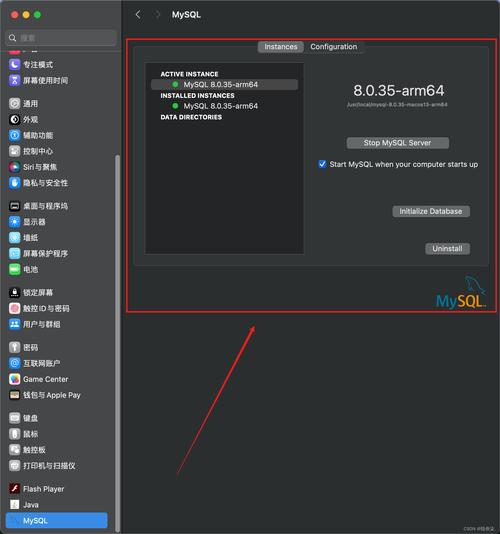Open Trackpad (触控板) icon

[14, 450]
